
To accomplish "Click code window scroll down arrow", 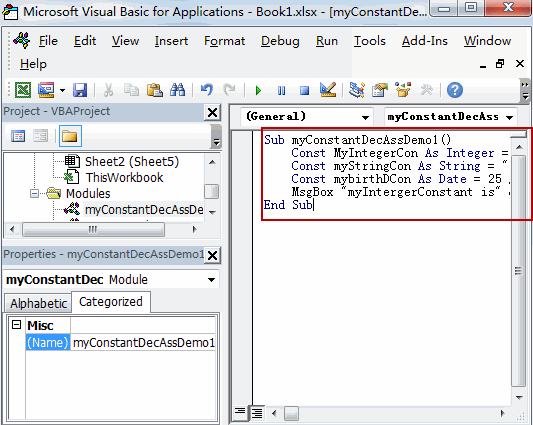I will pyautogui.click(x=519, y=397).
